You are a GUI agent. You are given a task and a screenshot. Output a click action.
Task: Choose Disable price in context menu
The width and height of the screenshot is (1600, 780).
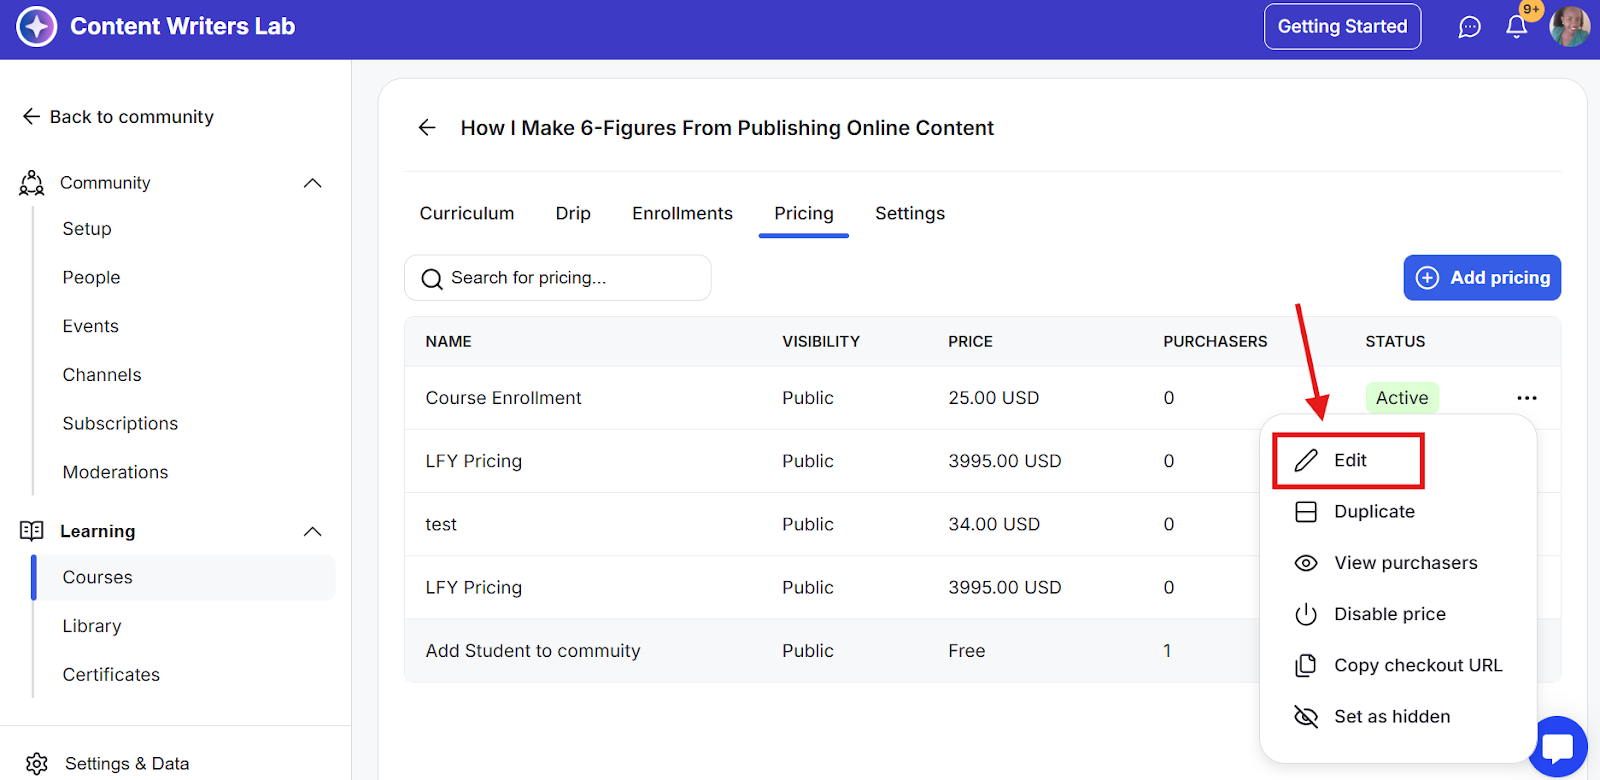coord(1389,614)
